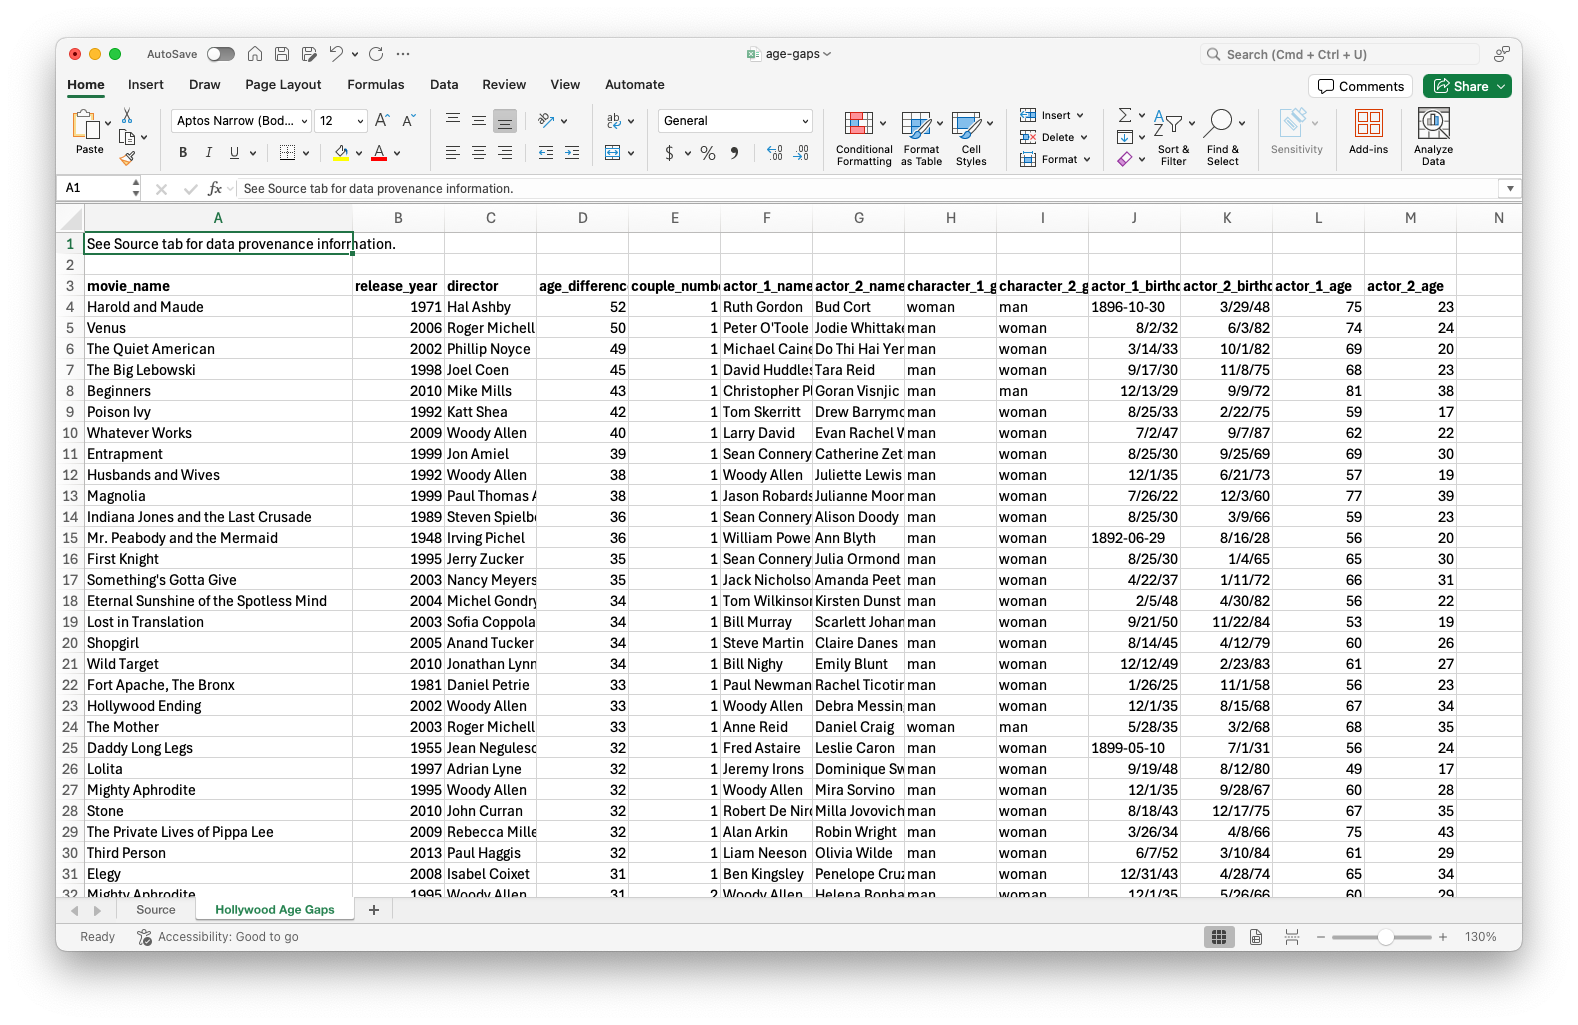Click the Find & Select magnifier
1578x1025 pixels.
(x=1218, y=124)
